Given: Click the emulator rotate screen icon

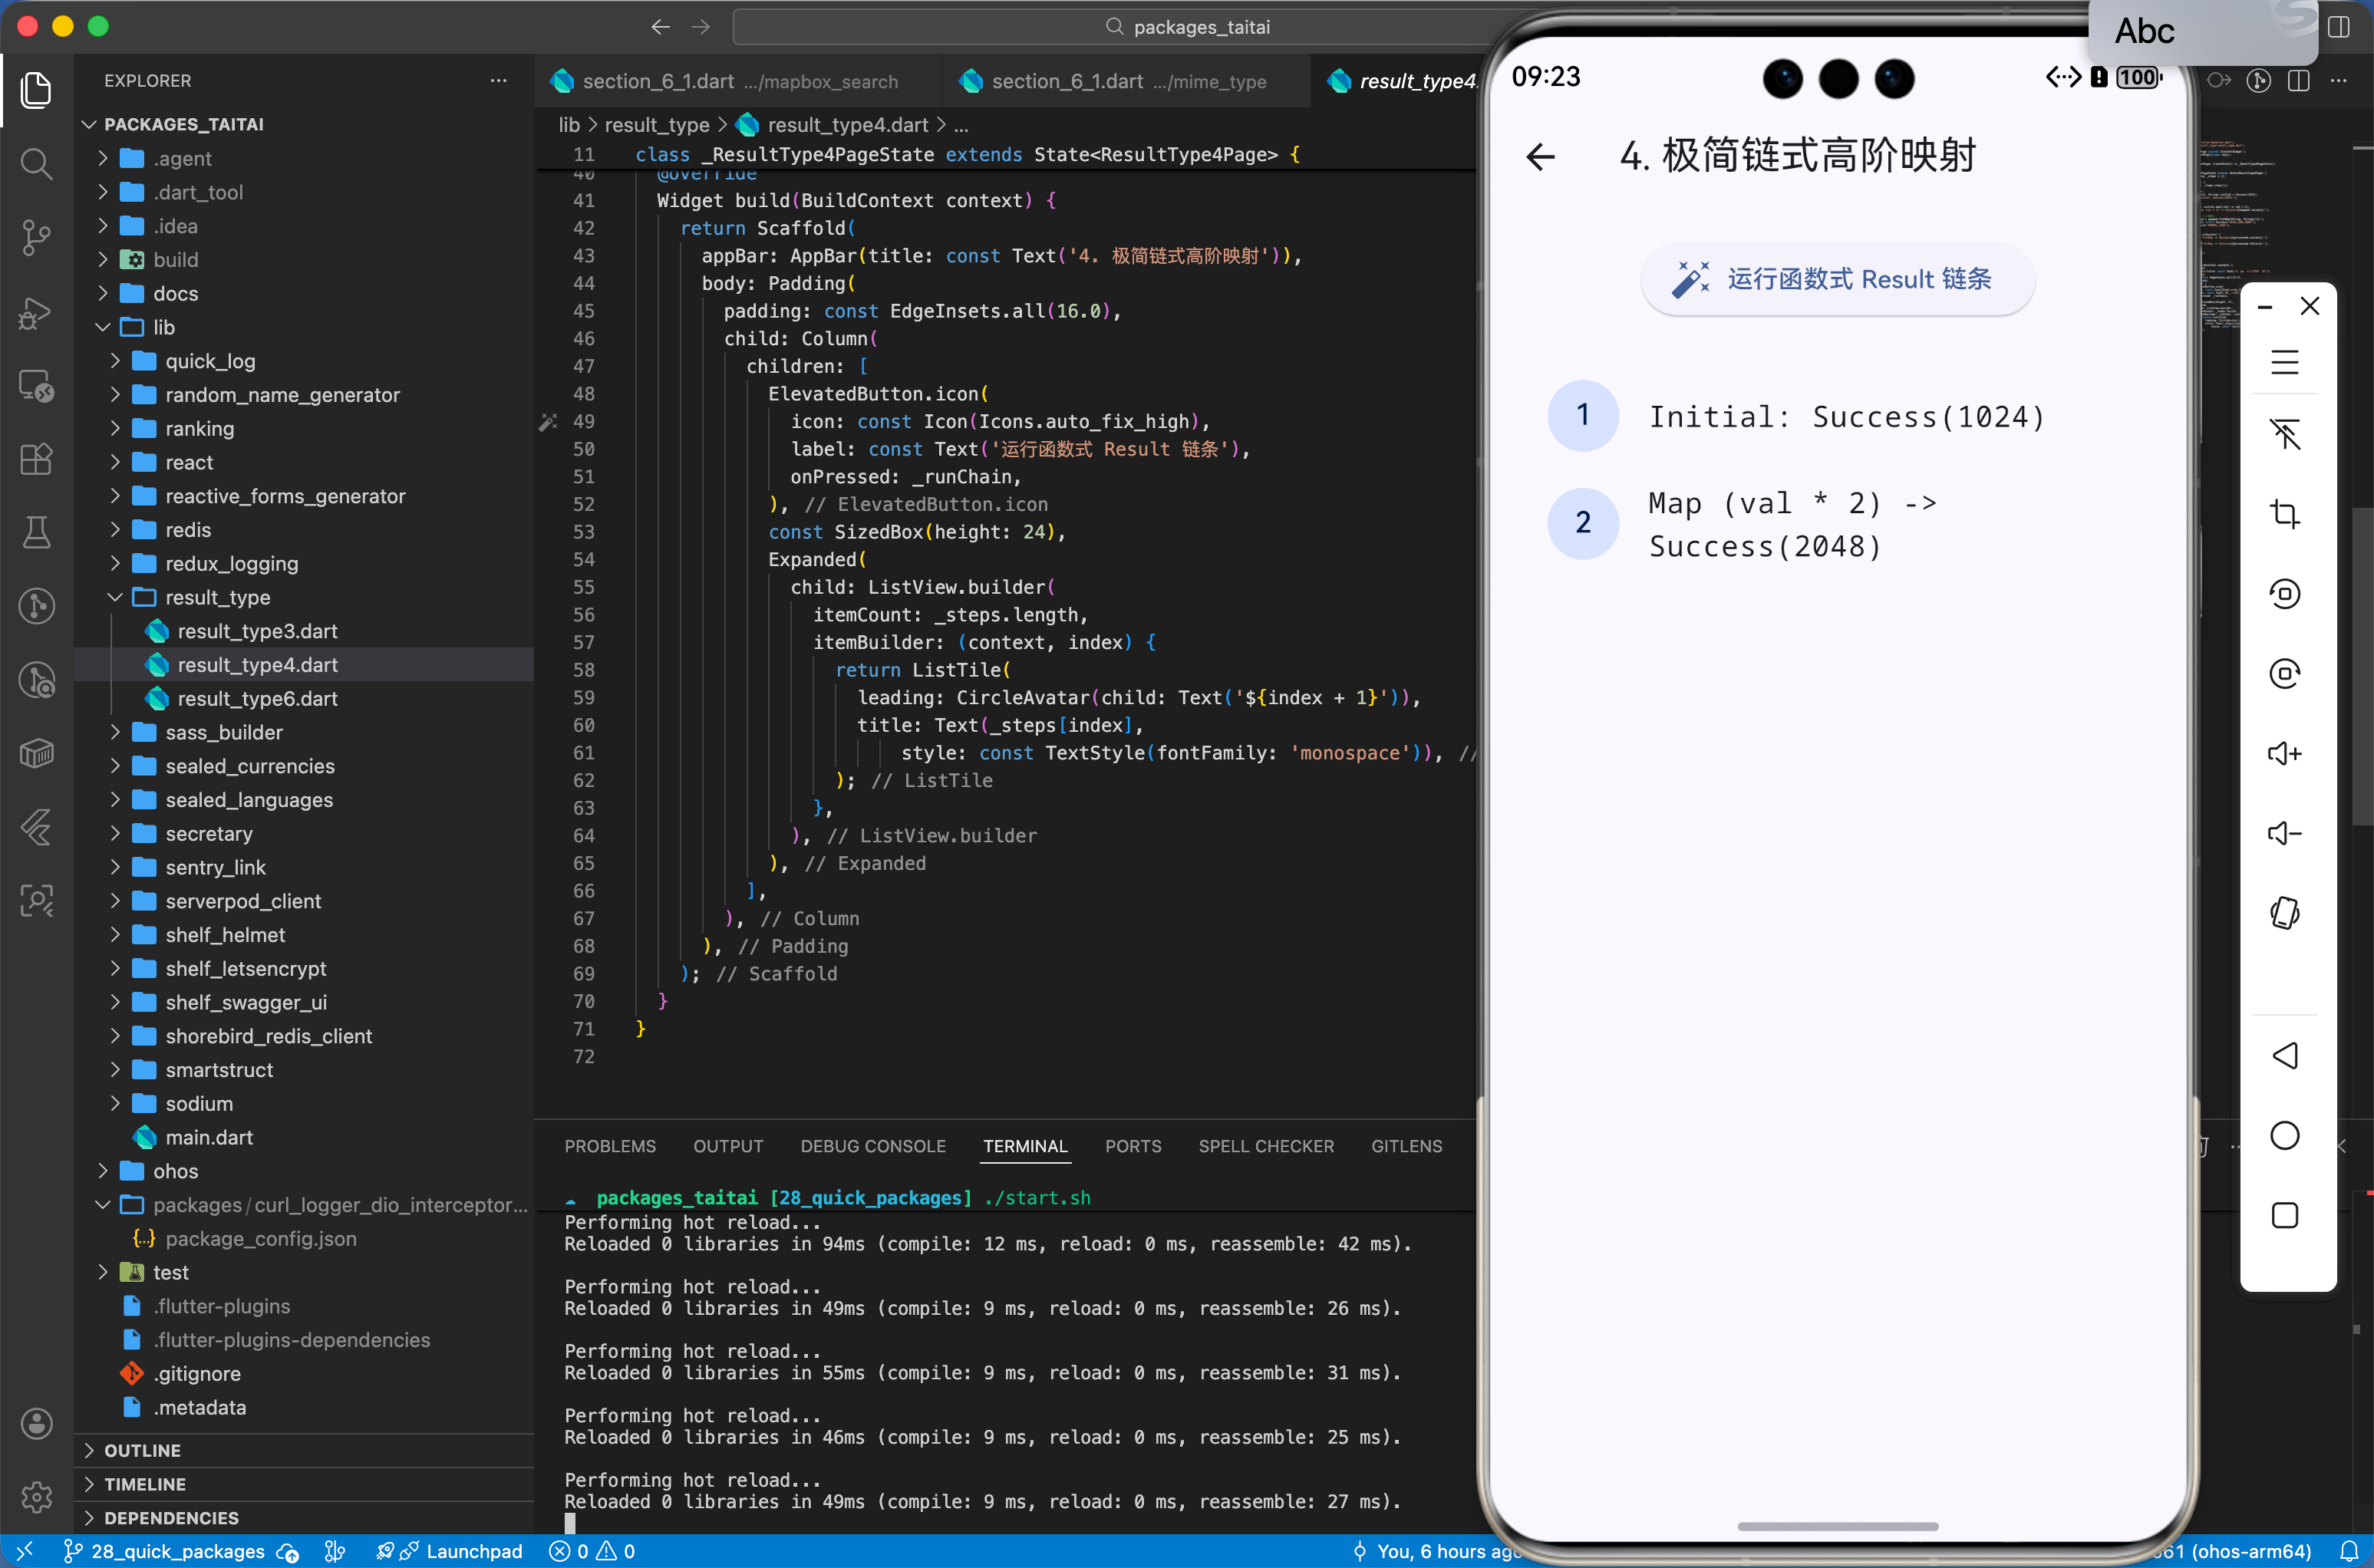Looking at the screenshot, I should [2284, 913].
